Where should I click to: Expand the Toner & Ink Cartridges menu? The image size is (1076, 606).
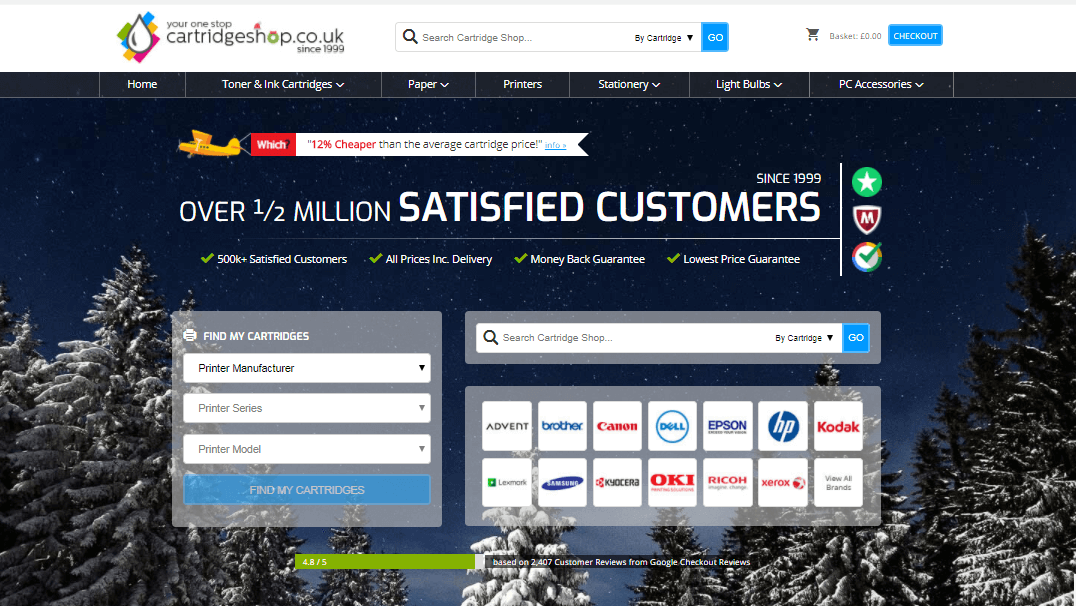pyautogui.click(x=283, y=84)
